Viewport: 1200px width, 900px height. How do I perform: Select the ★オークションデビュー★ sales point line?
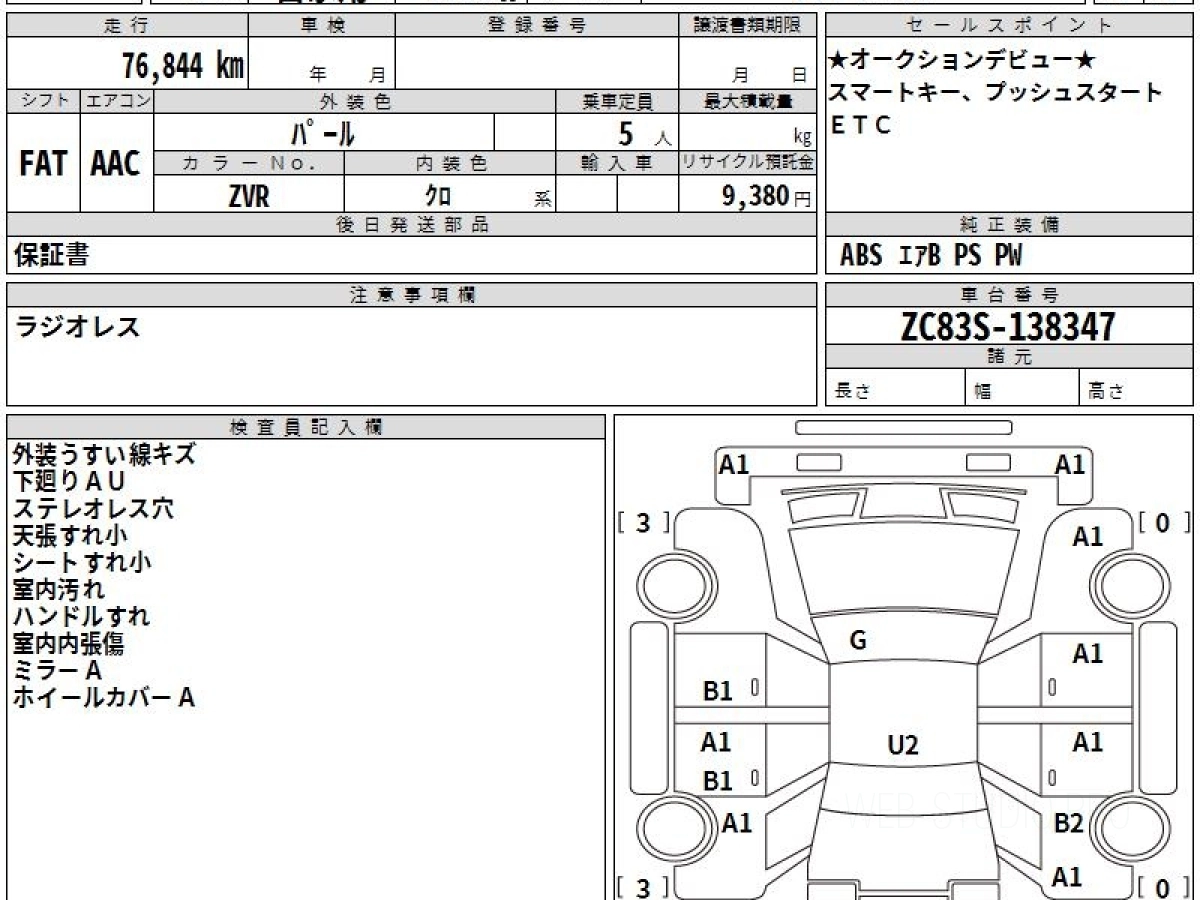962,60
